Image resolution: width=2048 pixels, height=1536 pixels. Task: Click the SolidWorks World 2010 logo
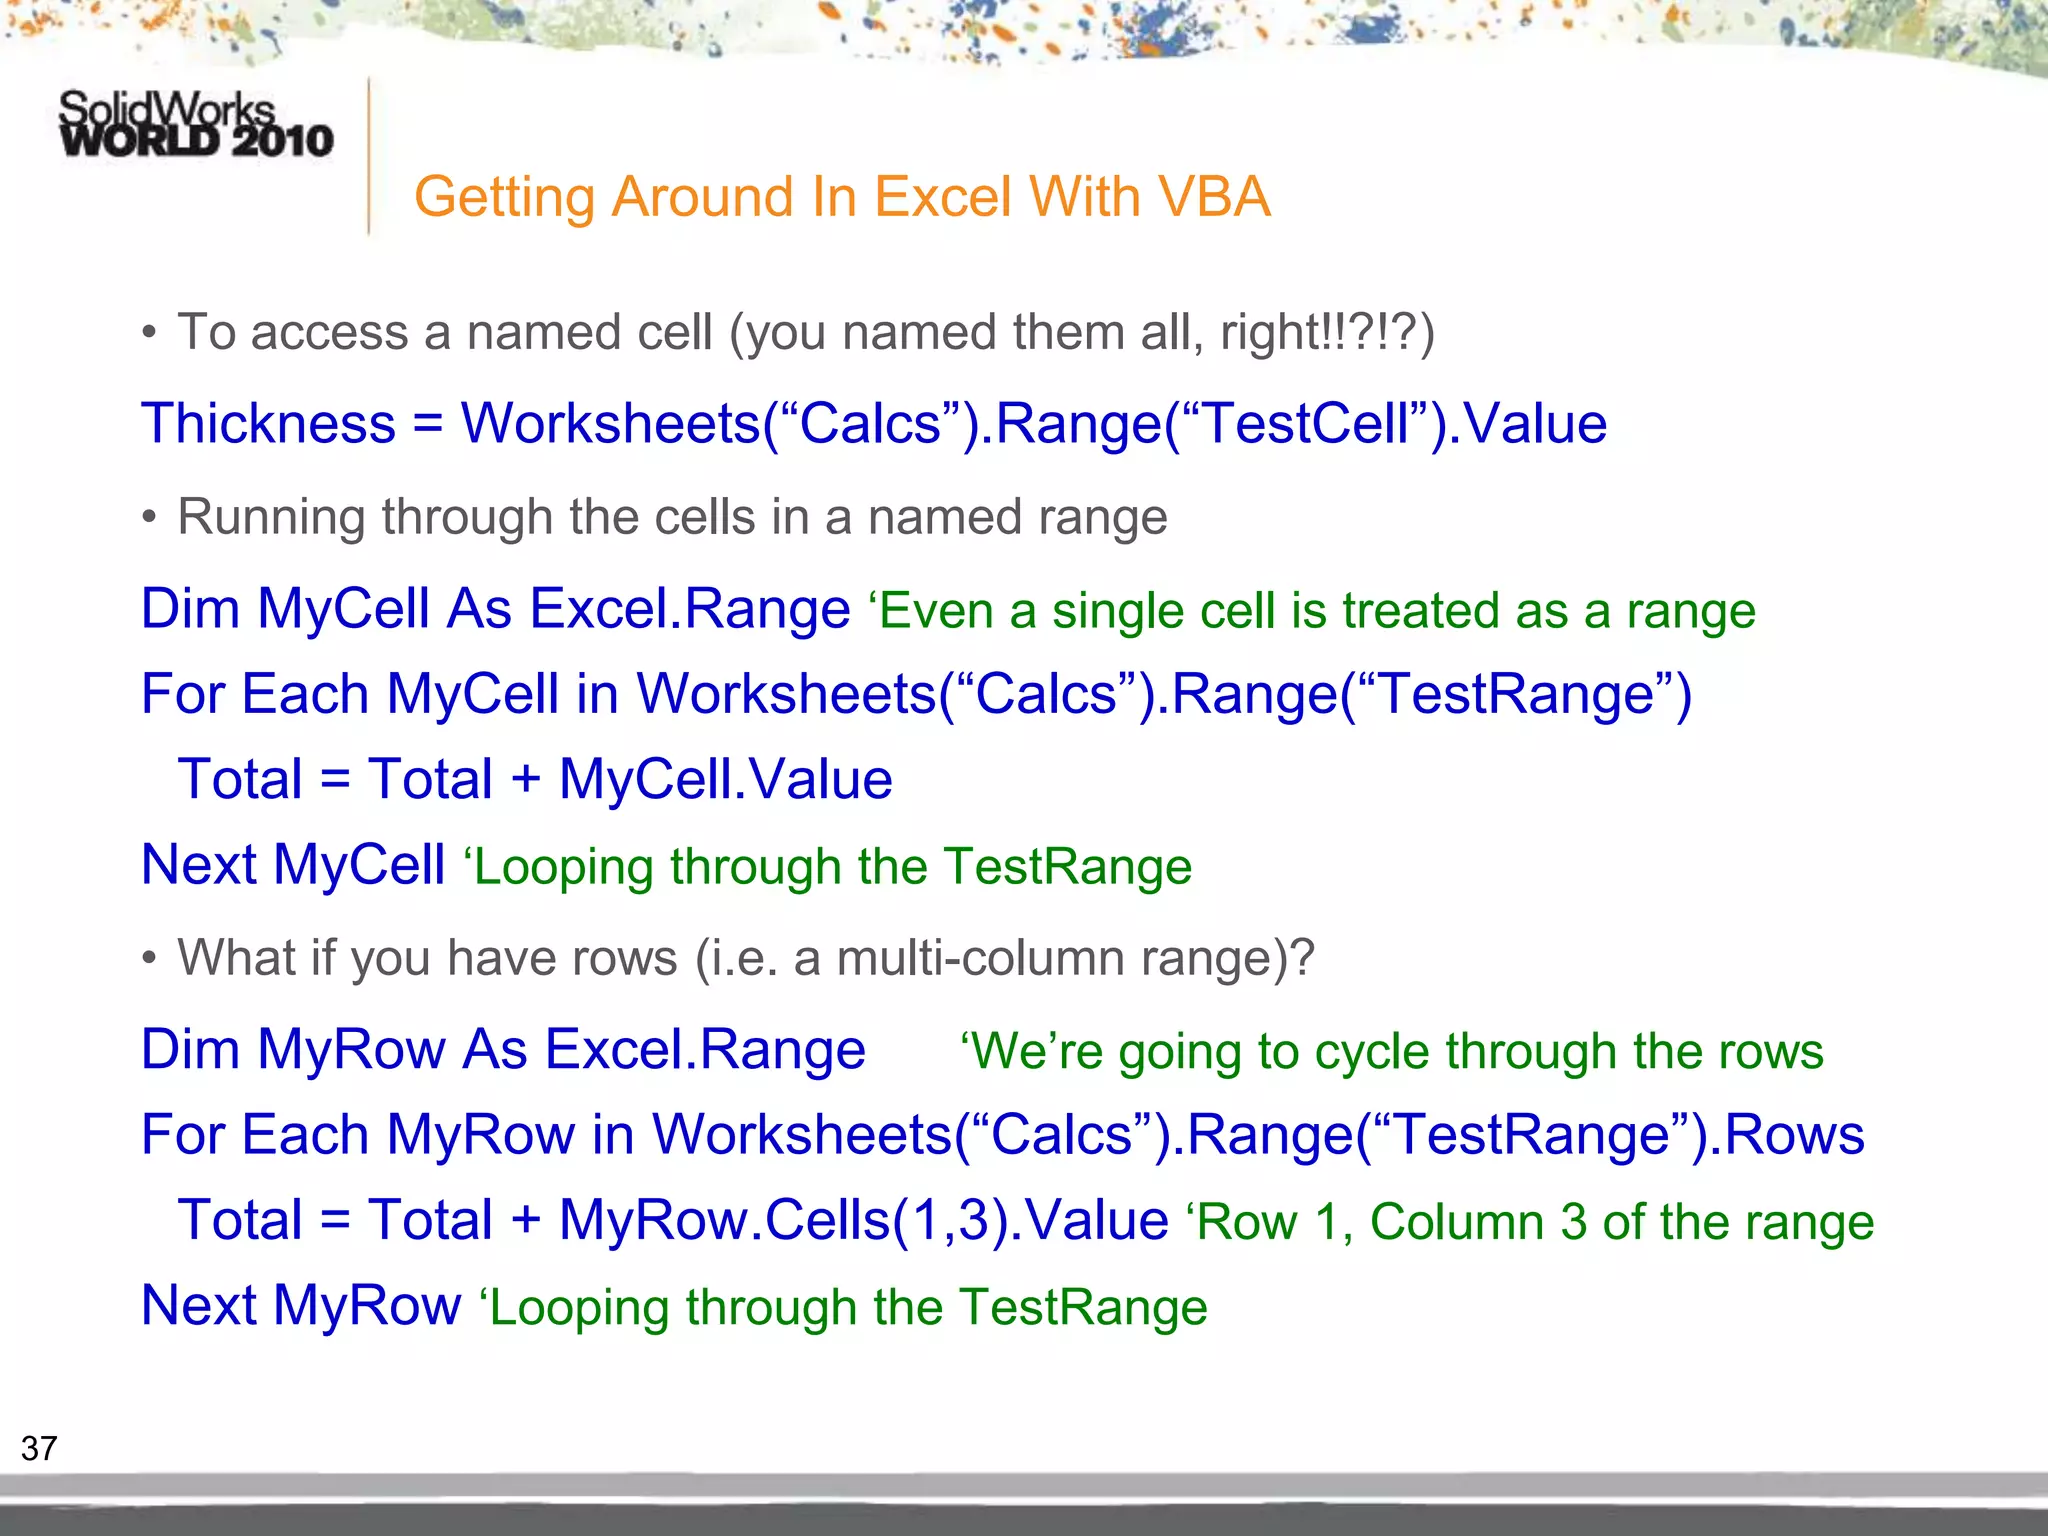tap(196, 125)
